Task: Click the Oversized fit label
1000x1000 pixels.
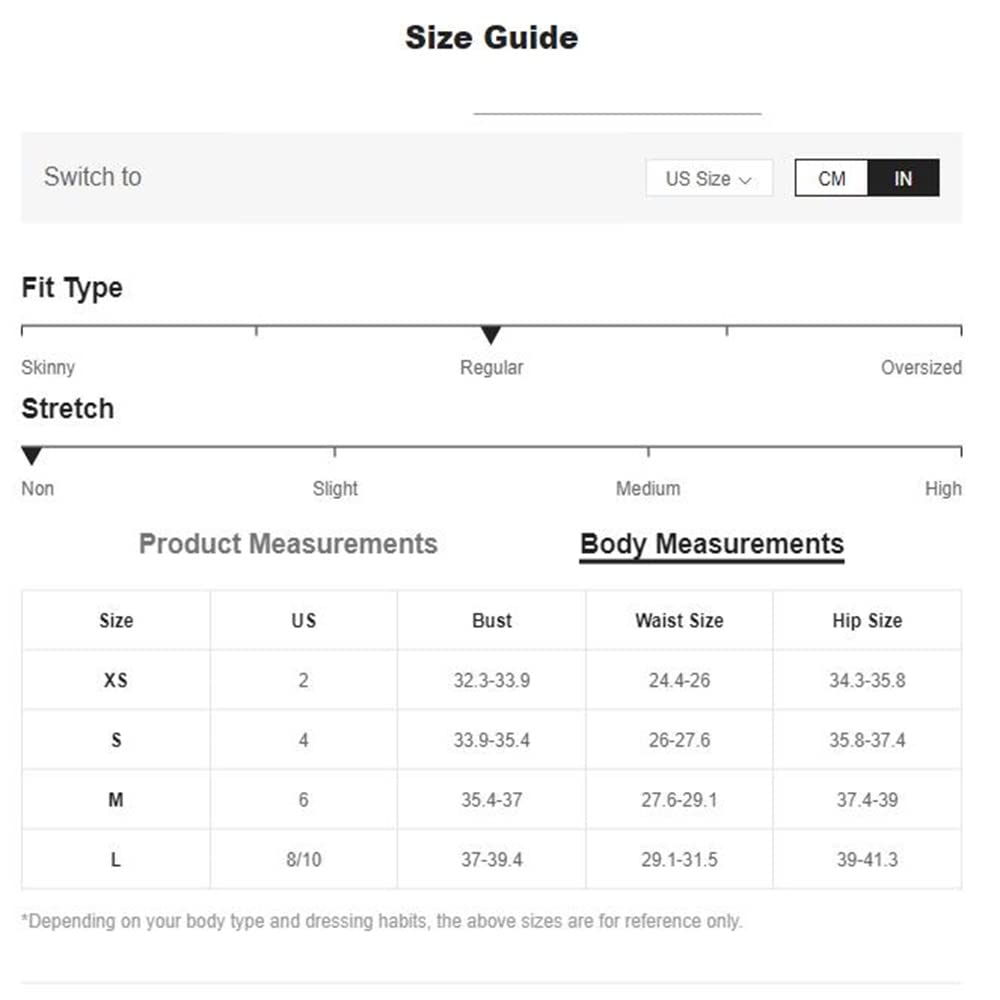Action: click(920, 368)
